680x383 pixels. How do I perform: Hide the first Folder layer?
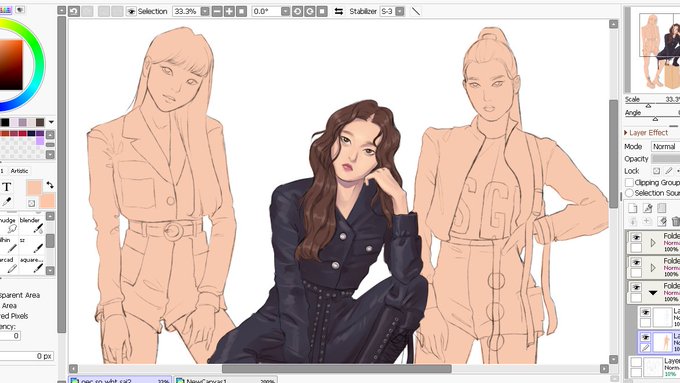636,237
